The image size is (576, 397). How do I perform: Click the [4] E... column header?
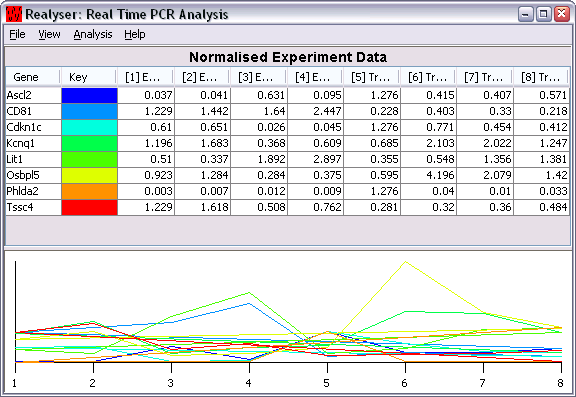click(x=316, y=77)
